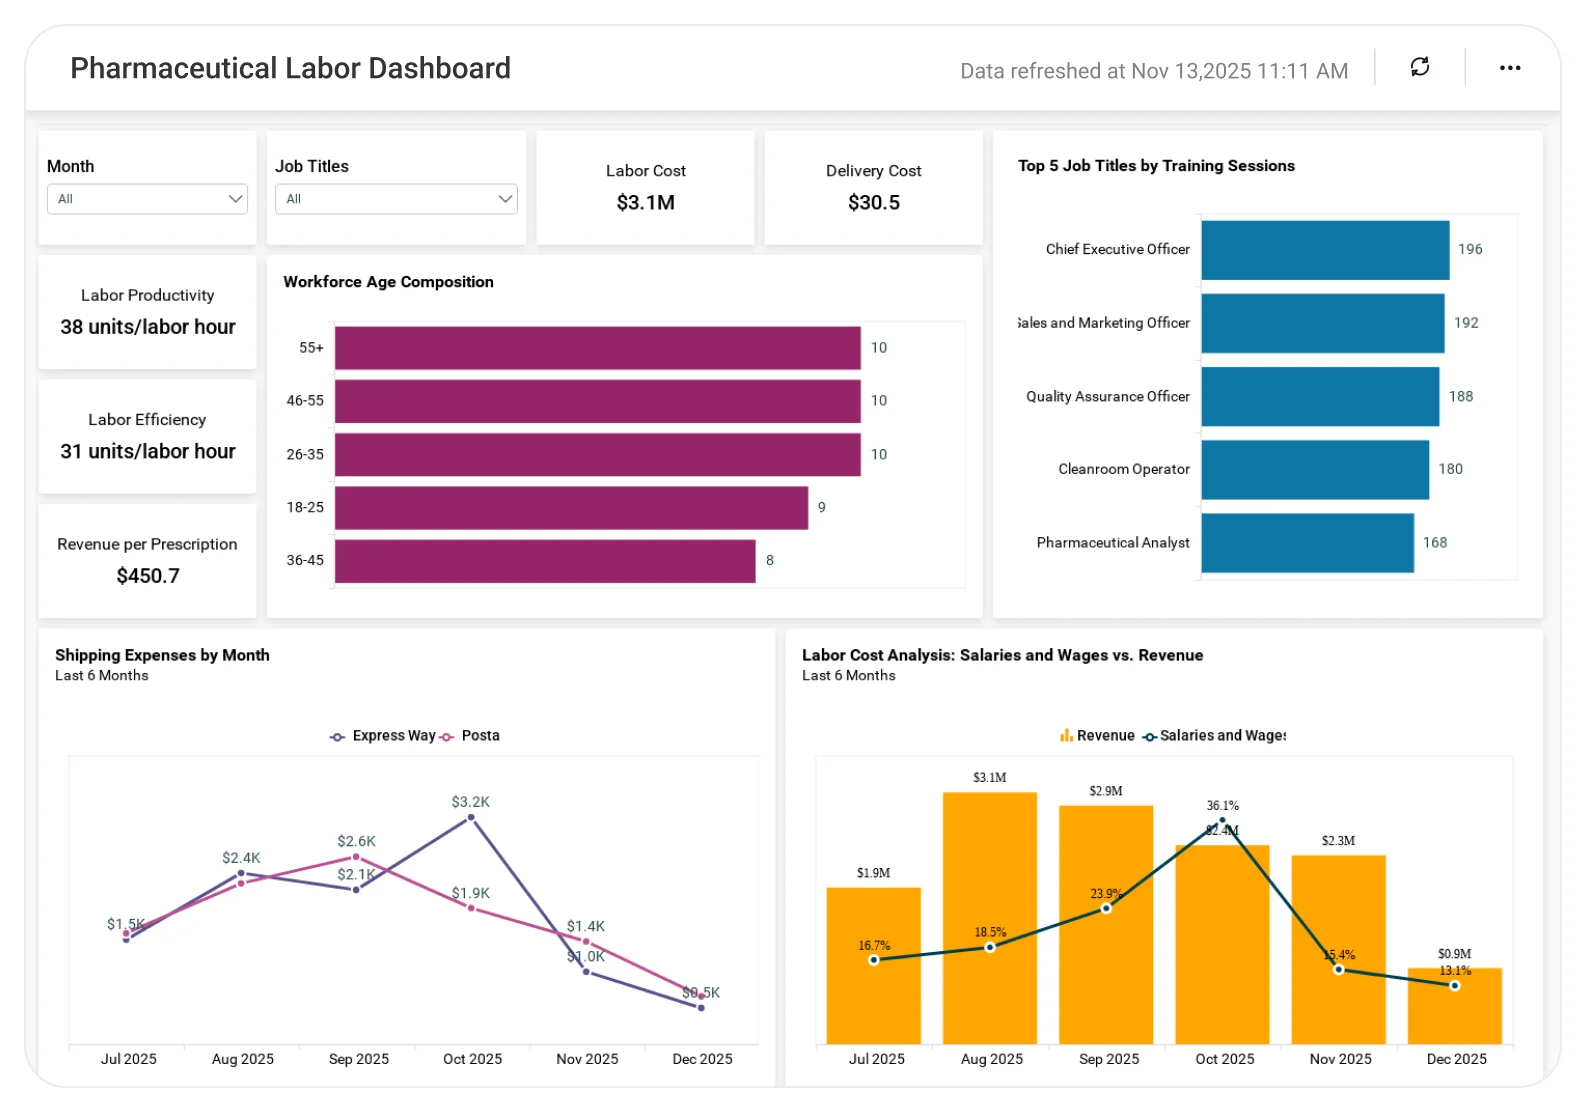
Task: Click the 26-35 age group bar
Action: pyautogui.click(x=597, y=454)
